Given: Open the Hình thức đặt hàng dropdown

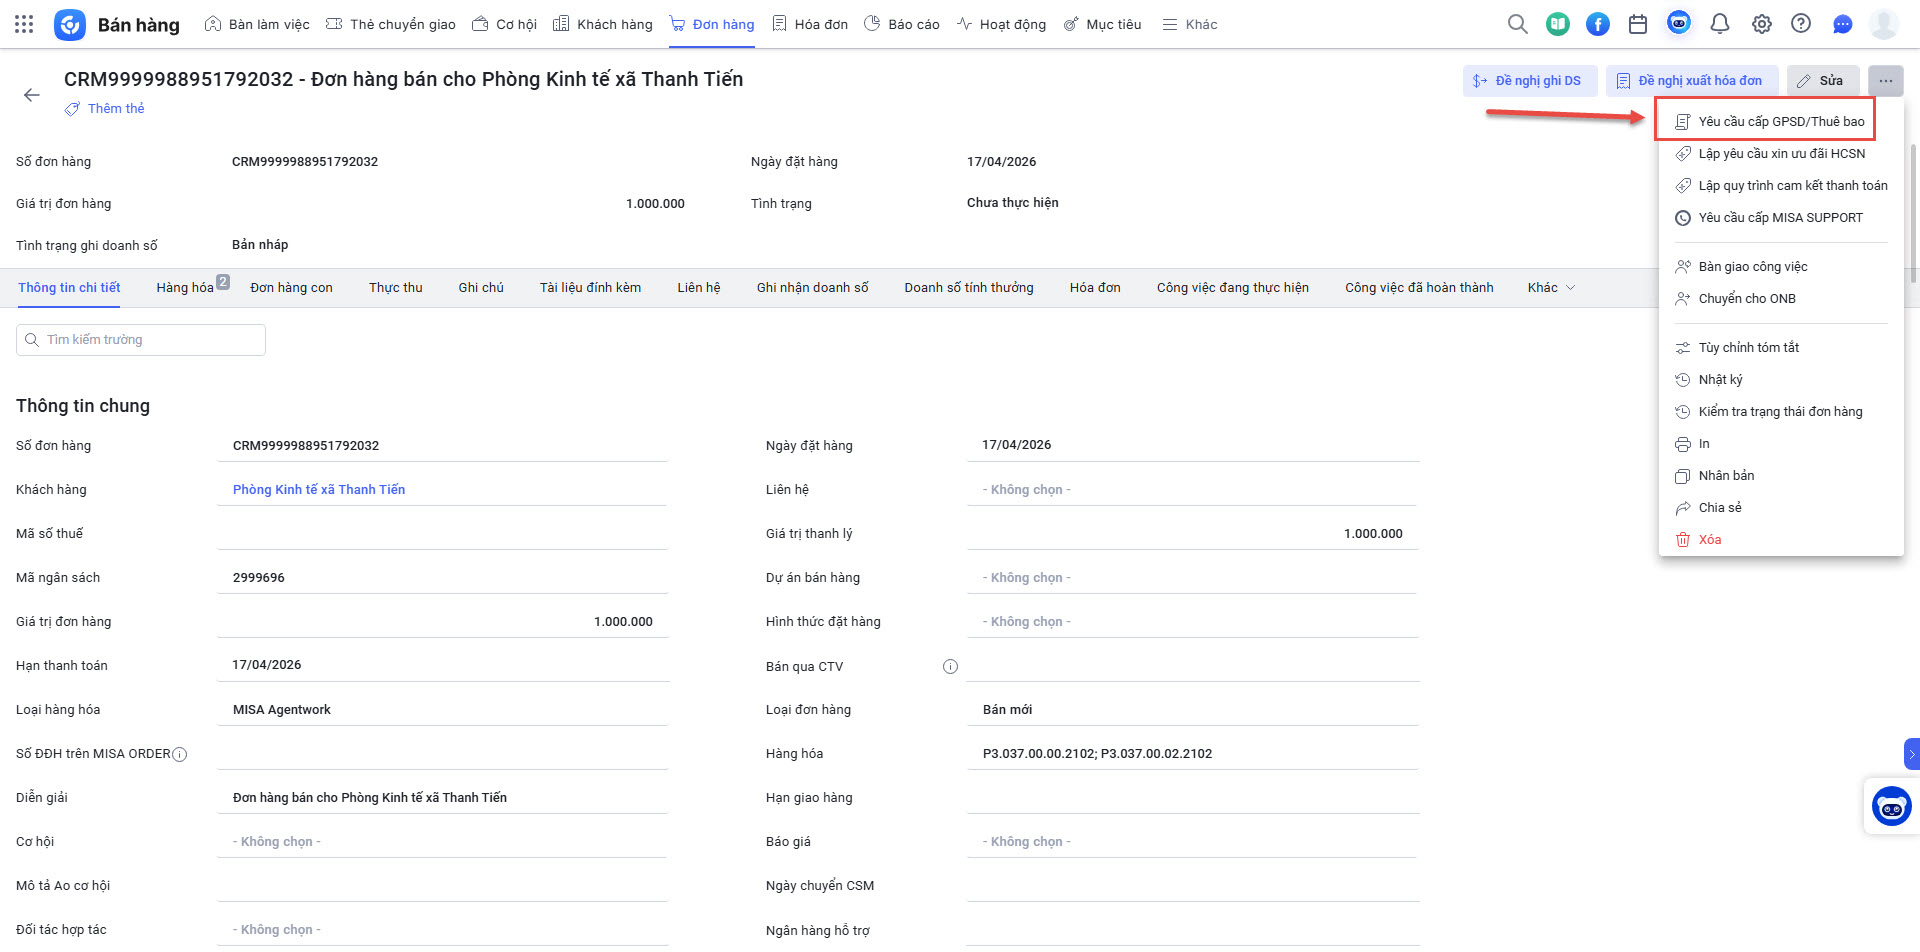Looking at the screenshot, I should click(x=1190, y=622).
